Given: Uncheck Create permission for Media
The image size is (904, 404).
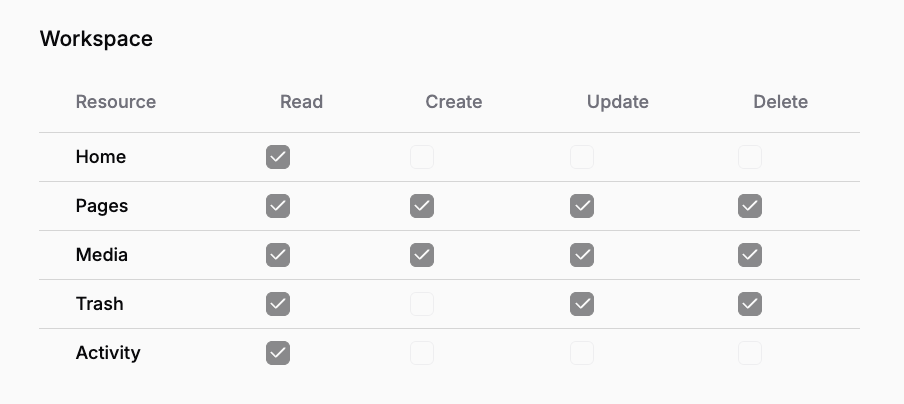Looking at the screenshot, I should [x=422, y=255].
